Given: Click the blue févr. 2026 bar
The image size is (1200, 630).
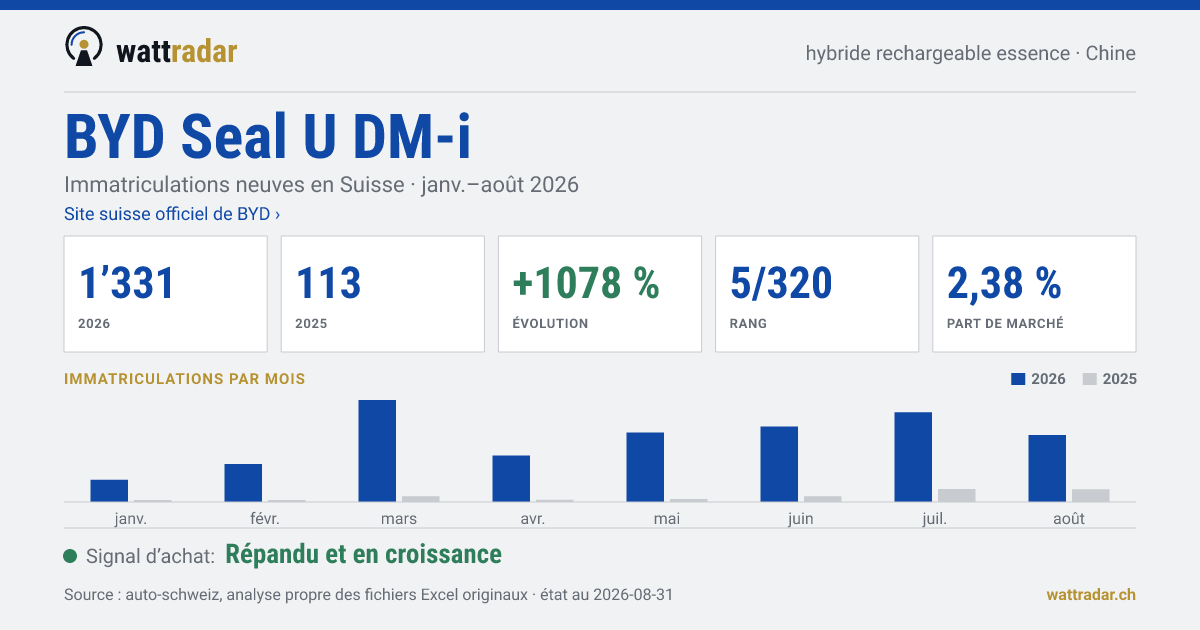Looking at the screenshot, I should coord(243,483).
